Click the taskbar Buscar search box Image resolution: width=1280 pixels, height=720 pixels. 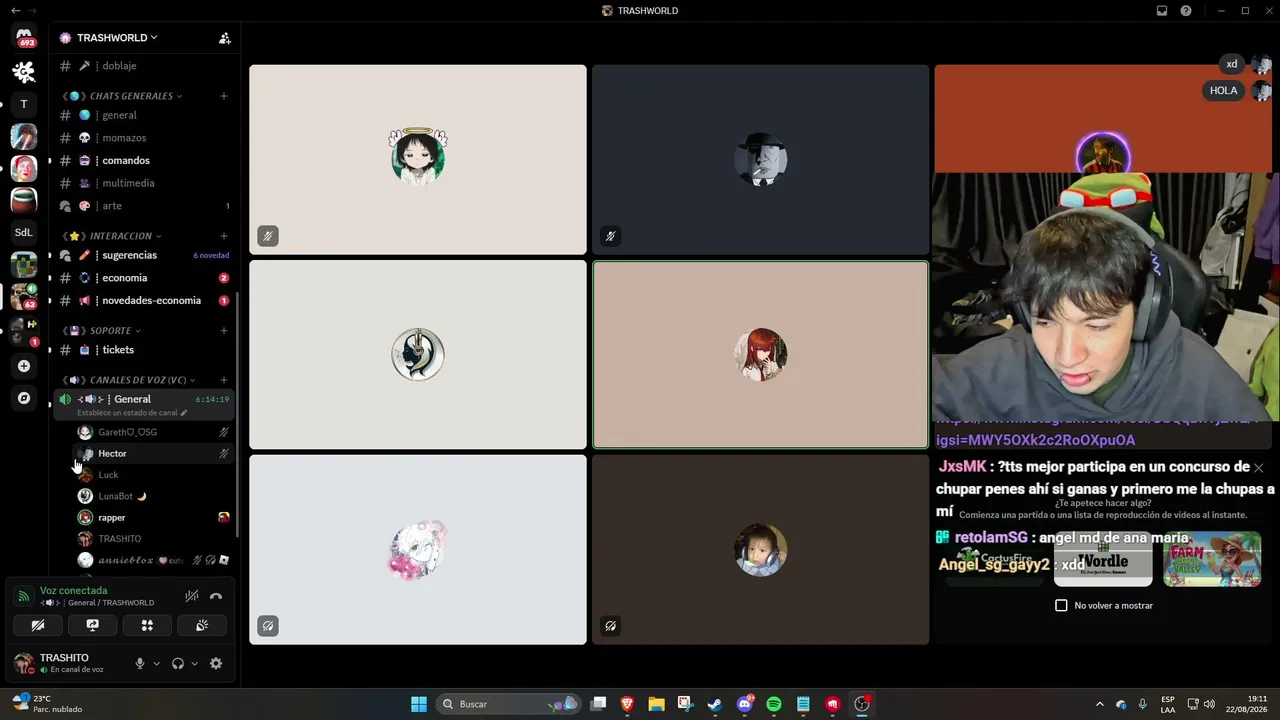[x=509, y=704]
